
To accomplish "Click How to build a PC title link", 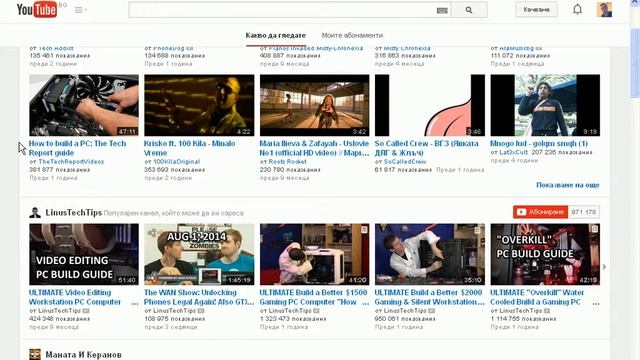I will [x=77, y=148].
